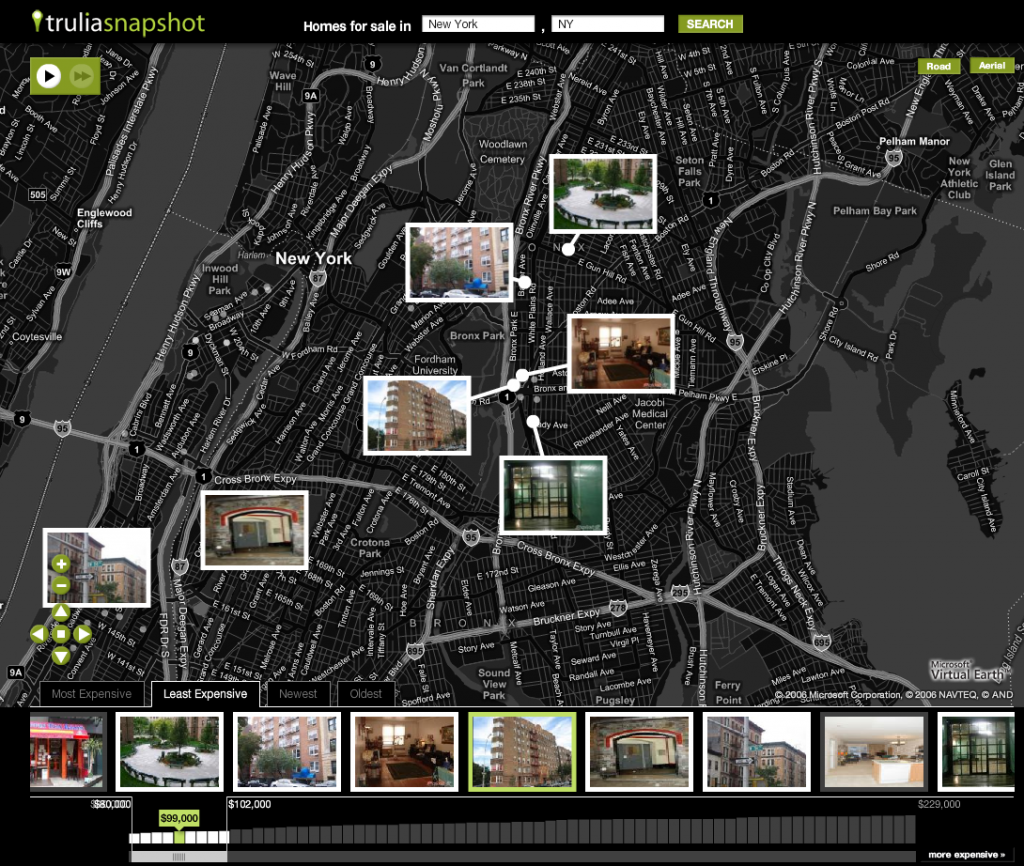Click the Pelham Manor map label
Viewport: 1024px width, 866px height.
point(914,141)
